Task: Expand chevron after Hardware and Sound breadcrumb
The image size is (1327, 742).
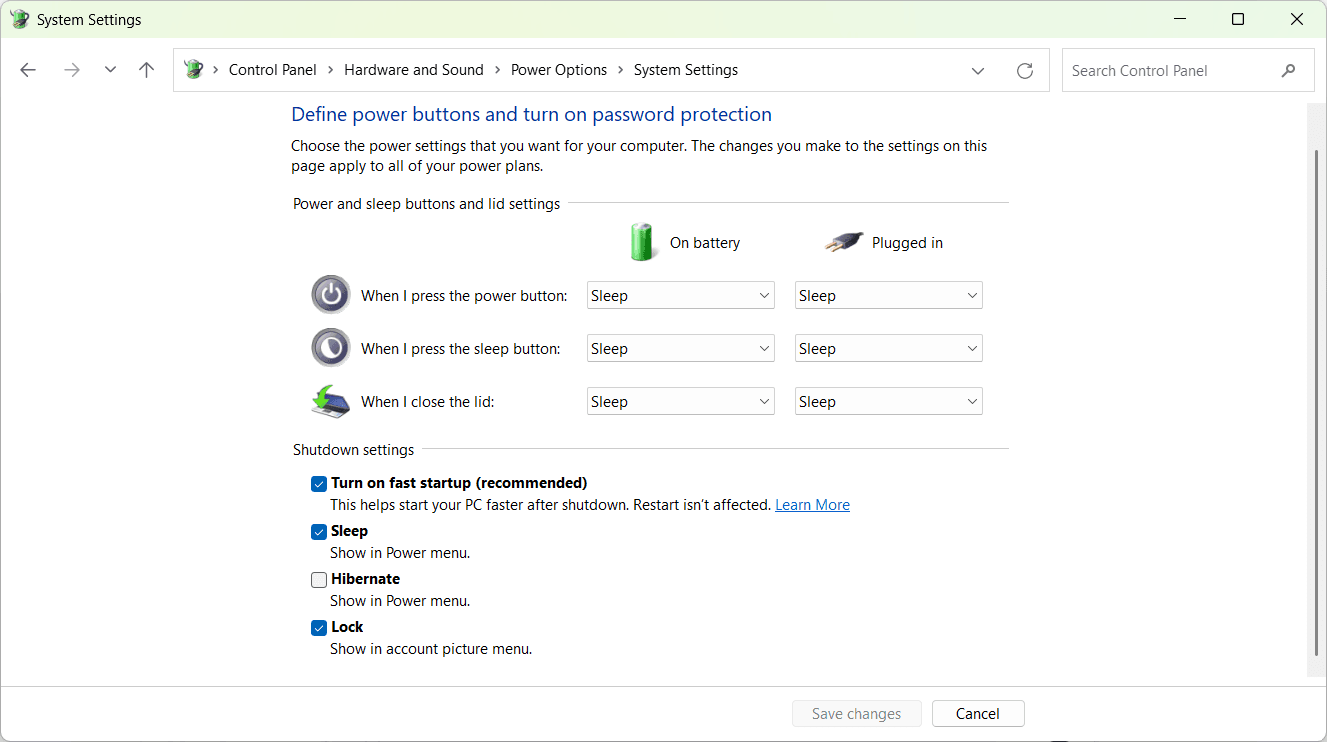Action: pyautogui.click(x=497, y=70)
